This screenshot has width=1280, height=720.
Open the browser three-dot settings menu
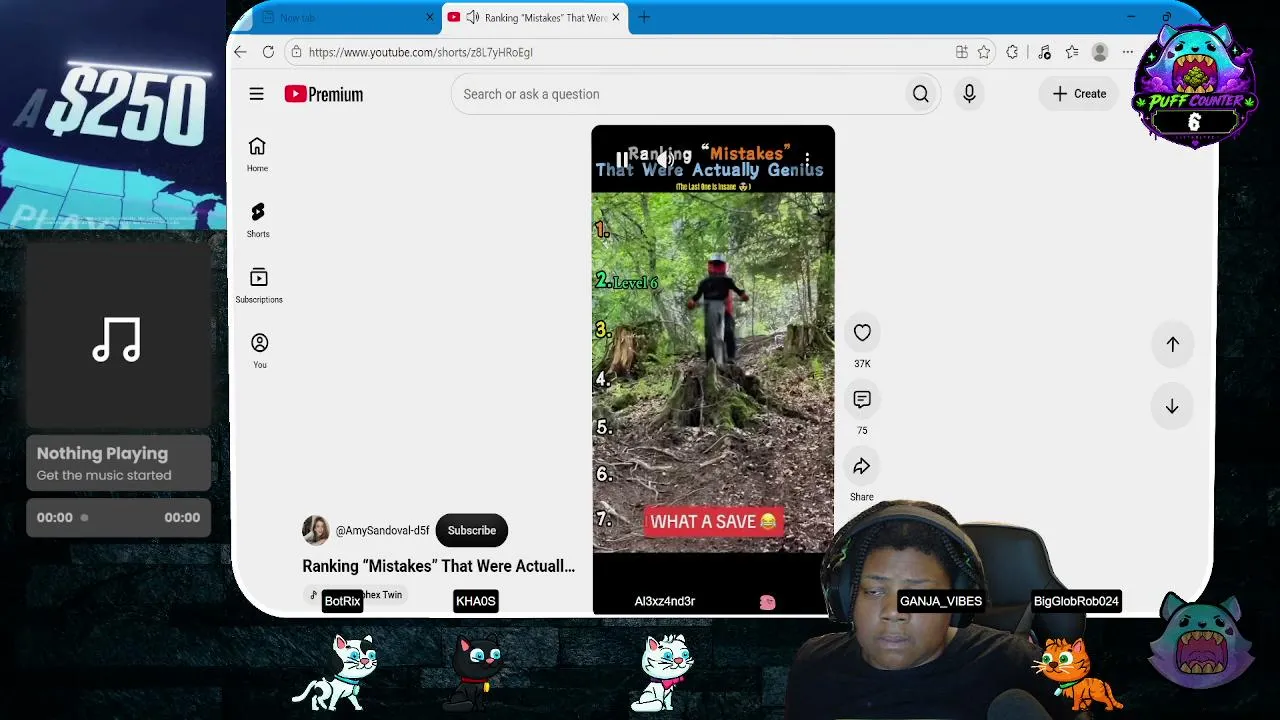click(x=1127, y=52)
